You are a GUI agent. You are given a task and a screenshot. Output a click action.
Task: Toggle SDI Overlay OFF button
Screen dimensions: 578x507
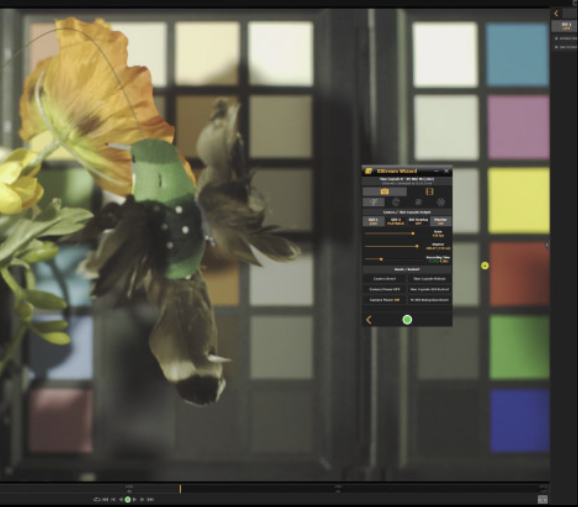(418, 221)
